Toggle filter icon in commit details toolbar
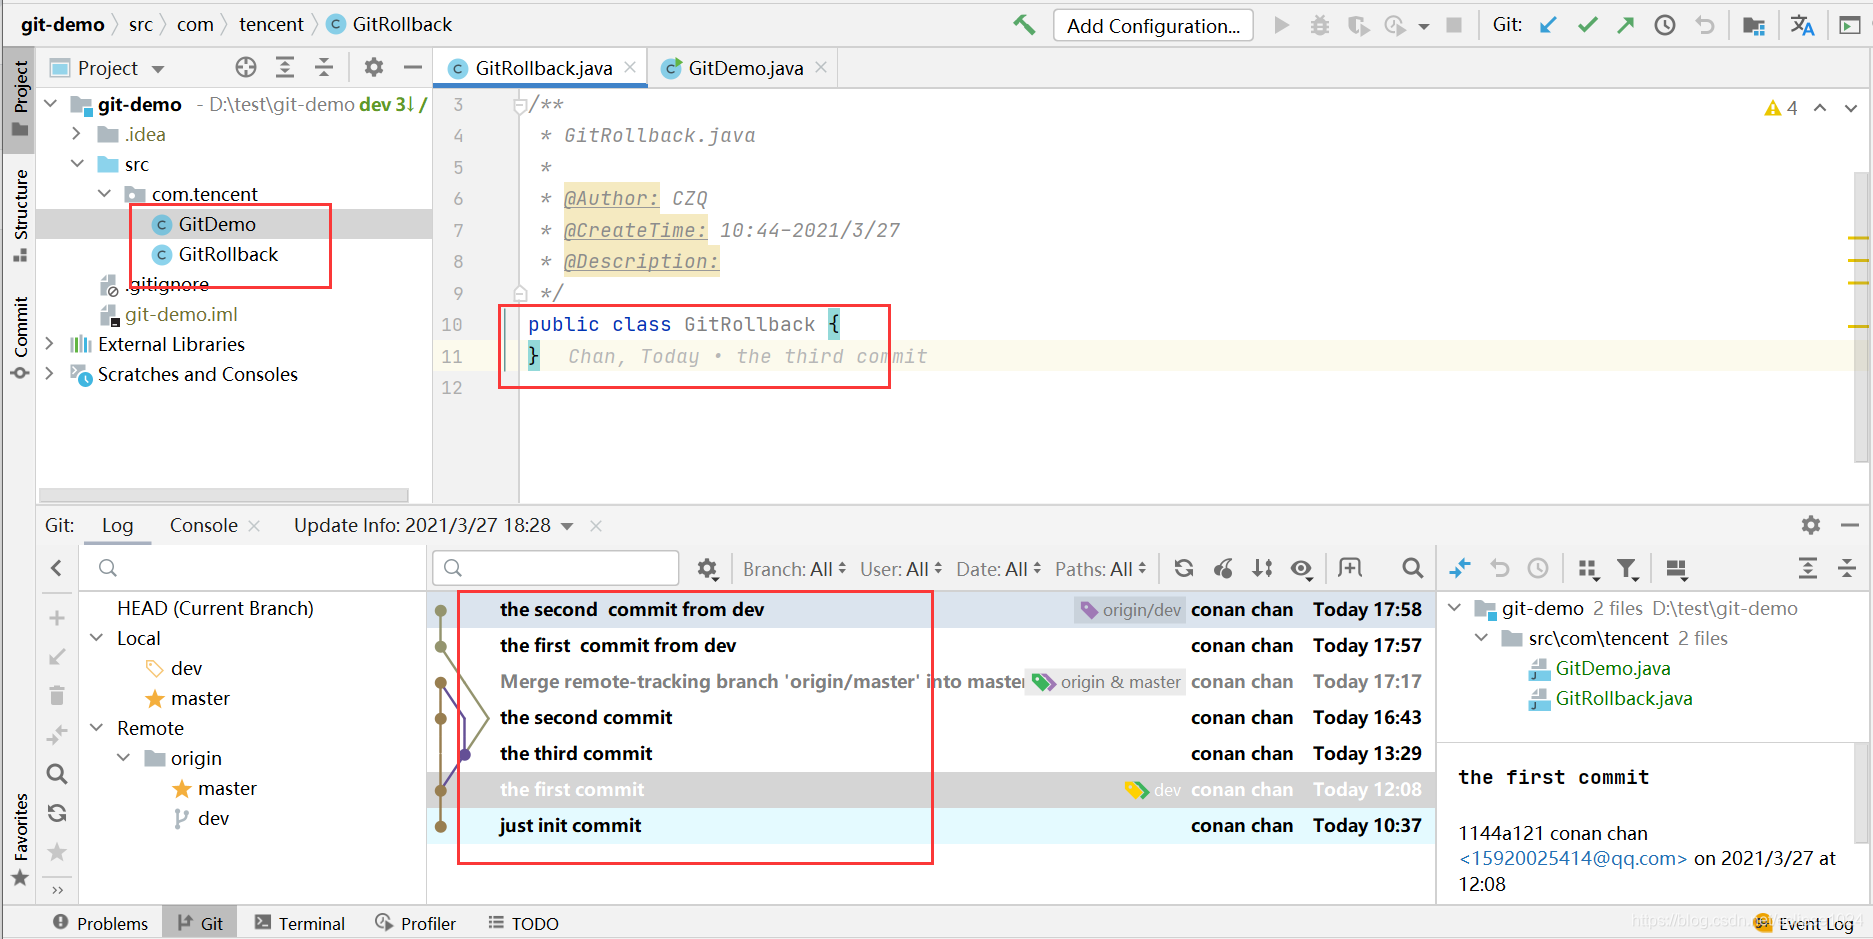 click(1628, 569)
